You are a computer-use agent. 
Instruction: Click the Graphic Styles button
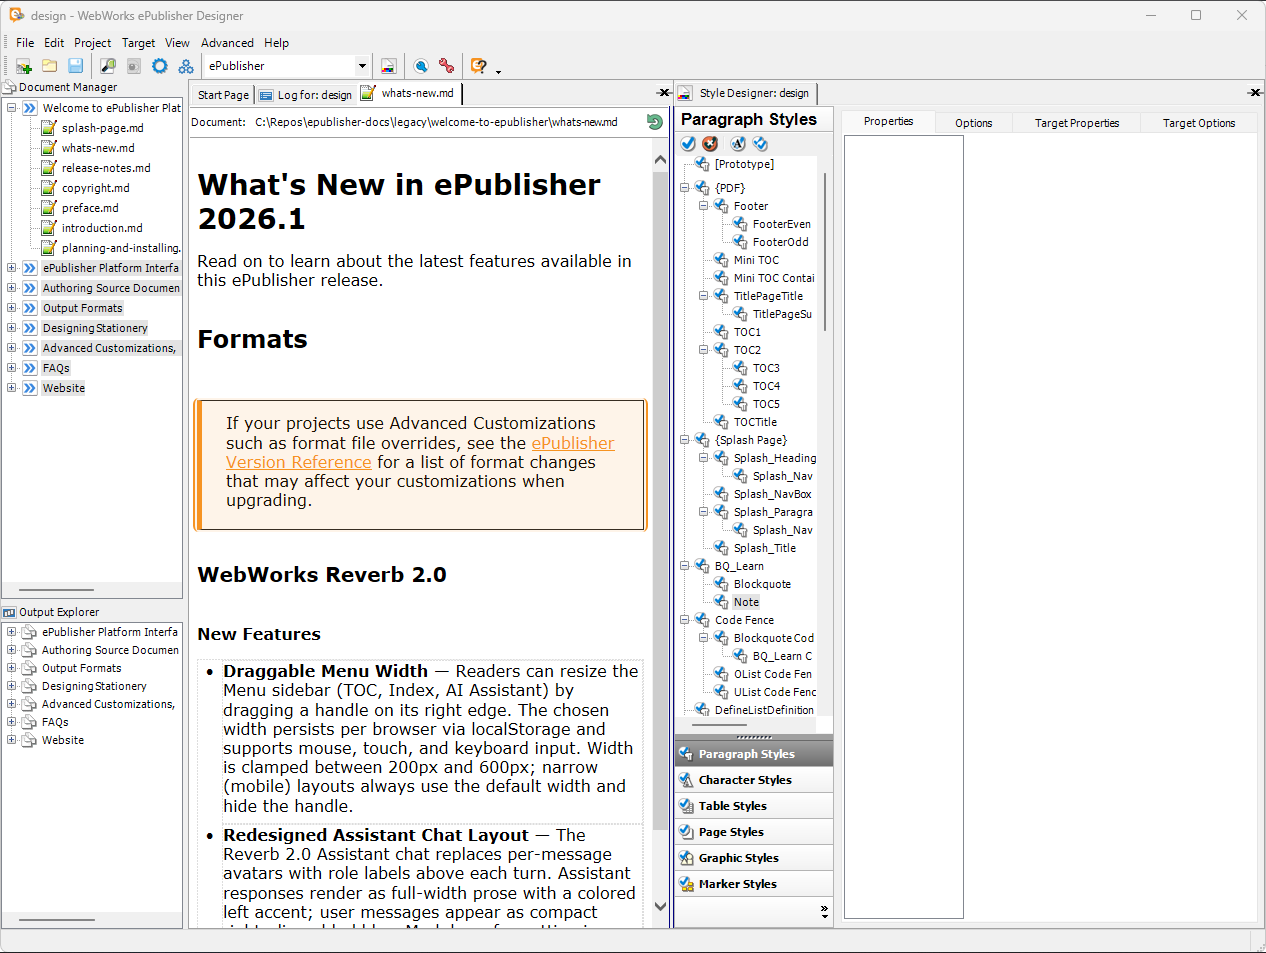[754, 858]
